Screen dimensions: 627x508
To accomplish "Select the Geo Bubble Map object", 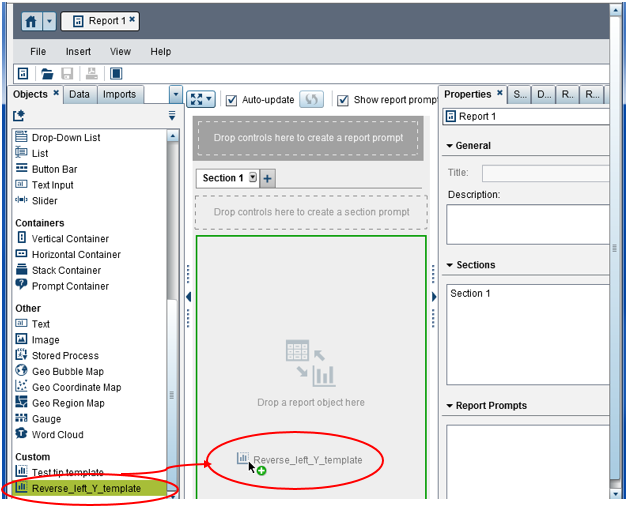I will pyautogui.click(x=67, y=371).
